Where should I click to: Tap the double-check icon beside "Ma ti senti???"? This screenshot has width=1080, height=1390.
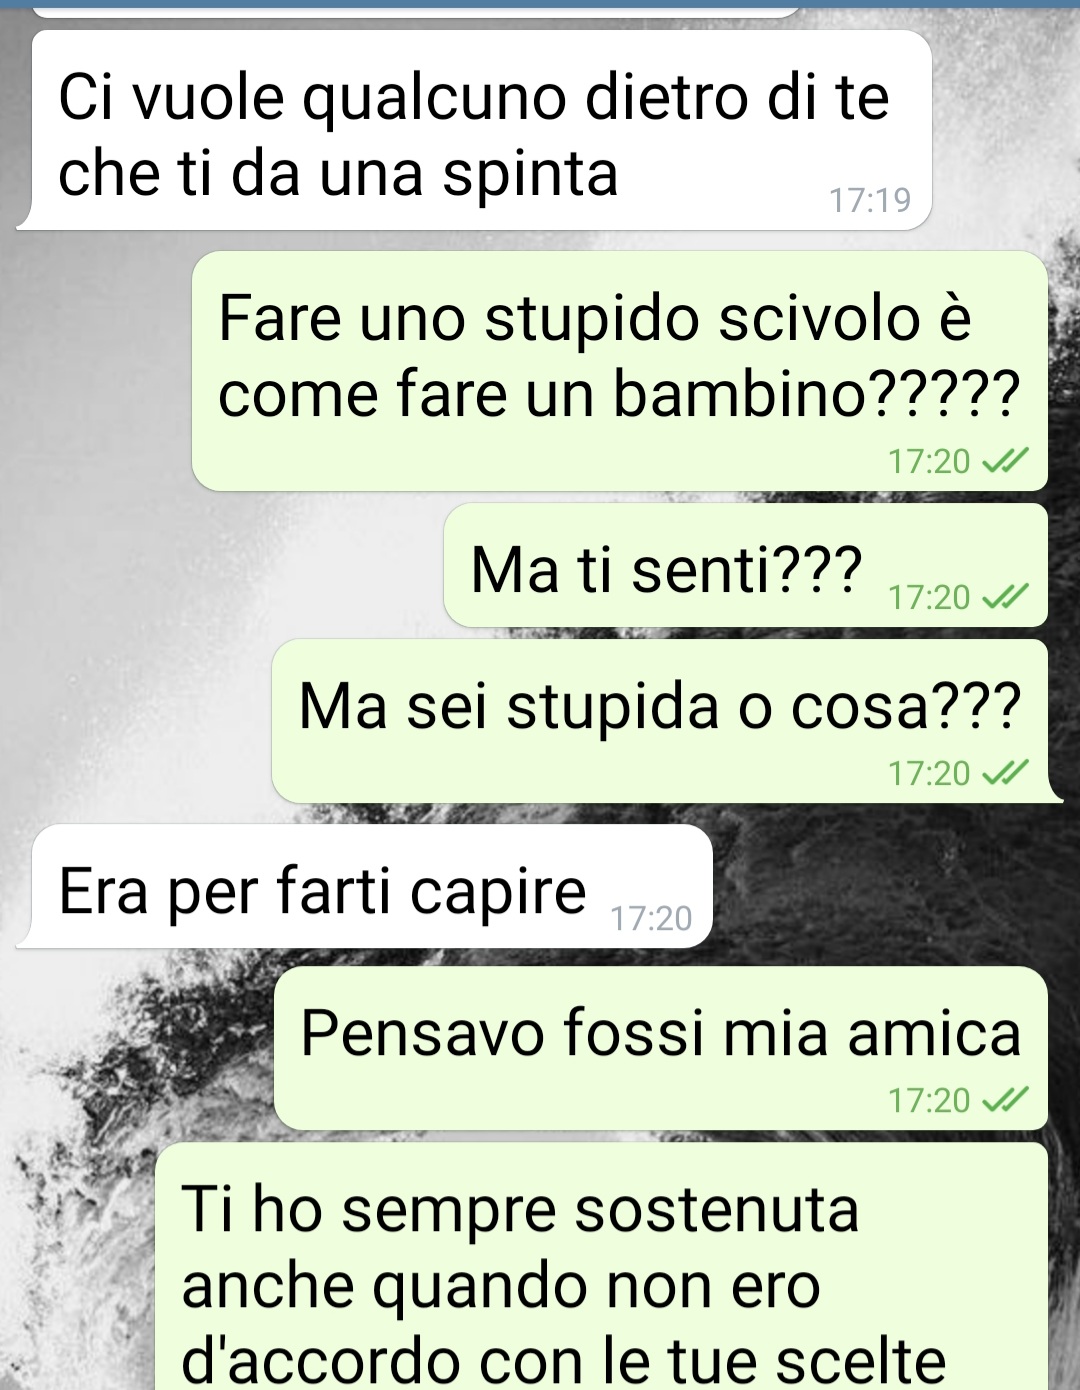1004,597
